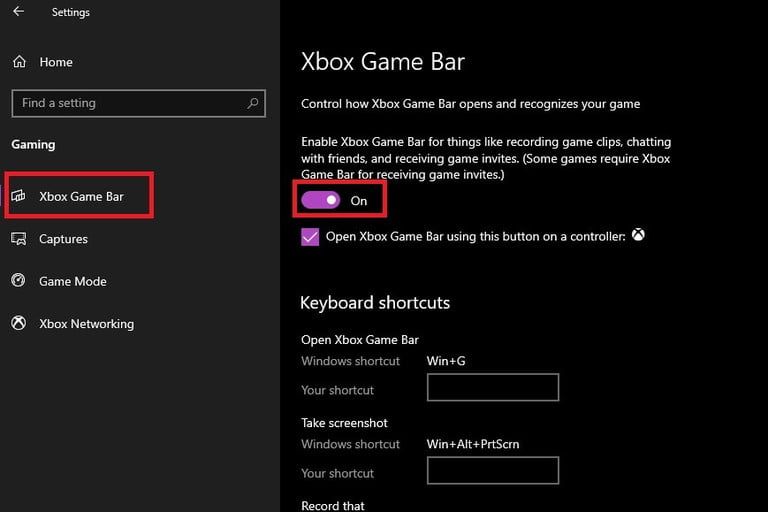The width and height of the screenshot is (768, 512).
Task: Click Your shortcut field for Take screenshot
Action: 493,470
